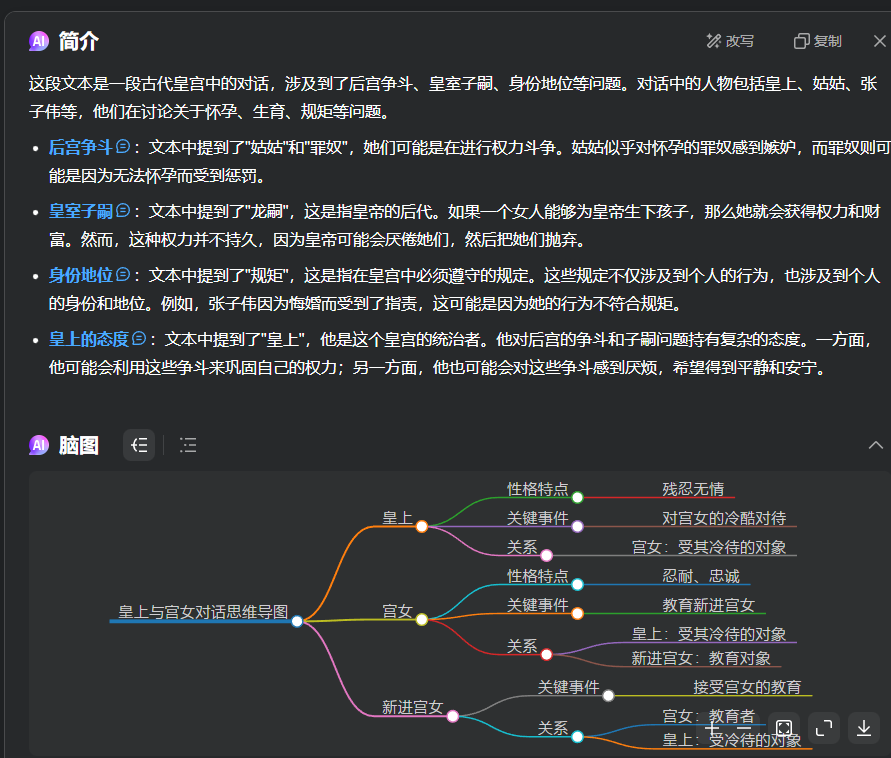This screenshot has height=758, width=891.
Task: Open the mind map in fullscreen
Action: 823,727
